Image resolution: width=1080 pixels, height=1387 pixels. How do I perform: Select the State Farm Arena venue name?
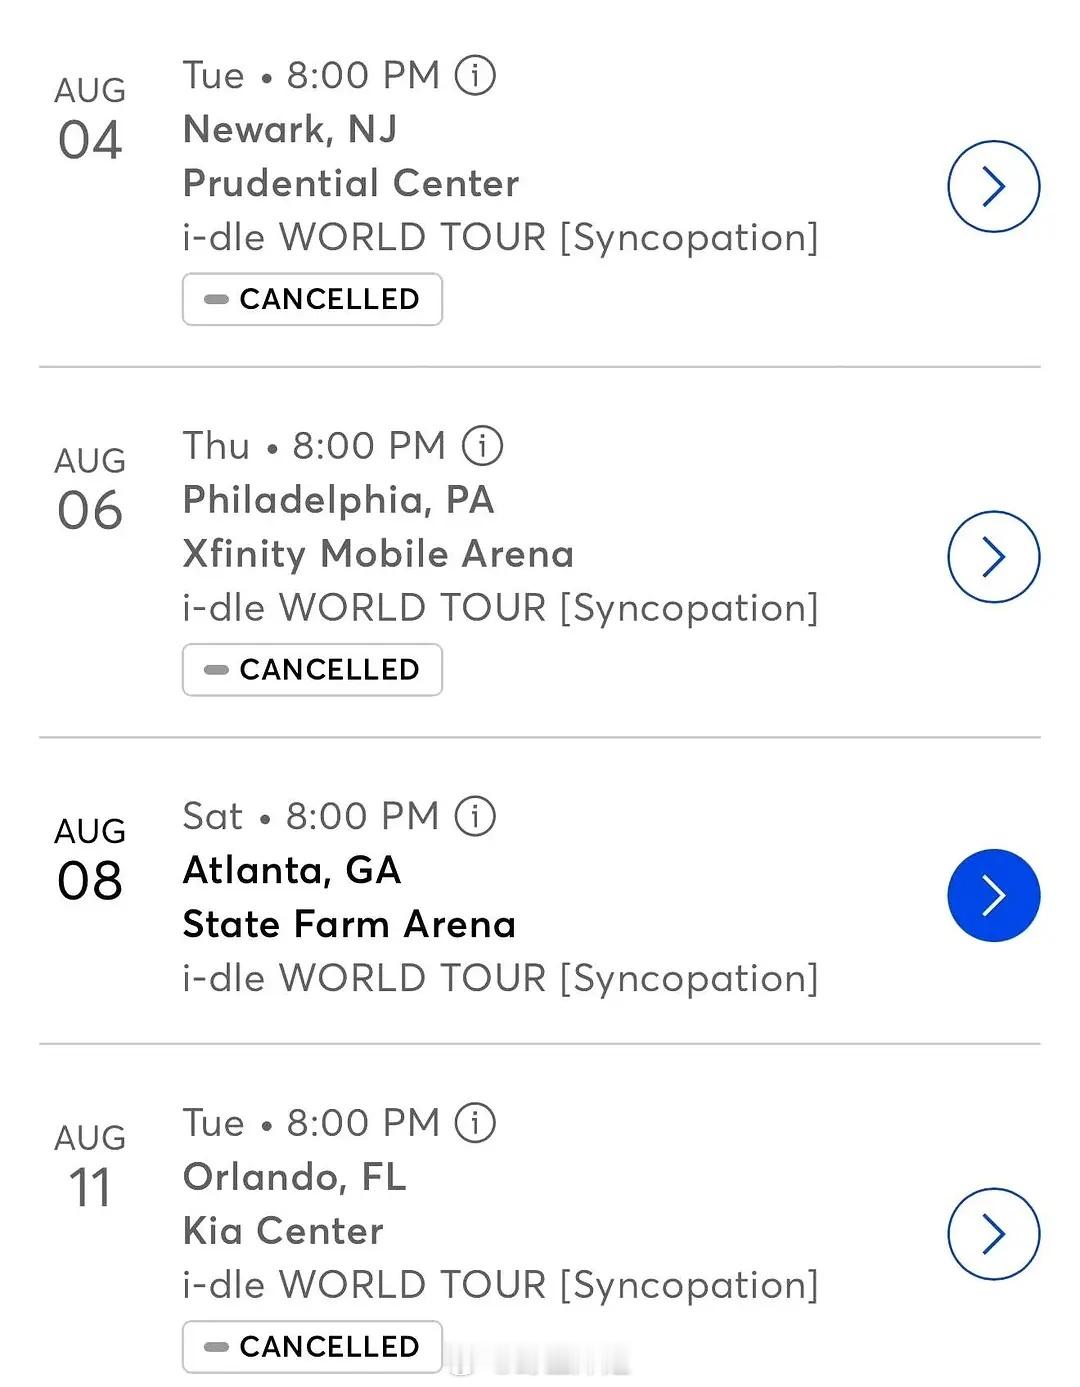[x=349, y=924]
